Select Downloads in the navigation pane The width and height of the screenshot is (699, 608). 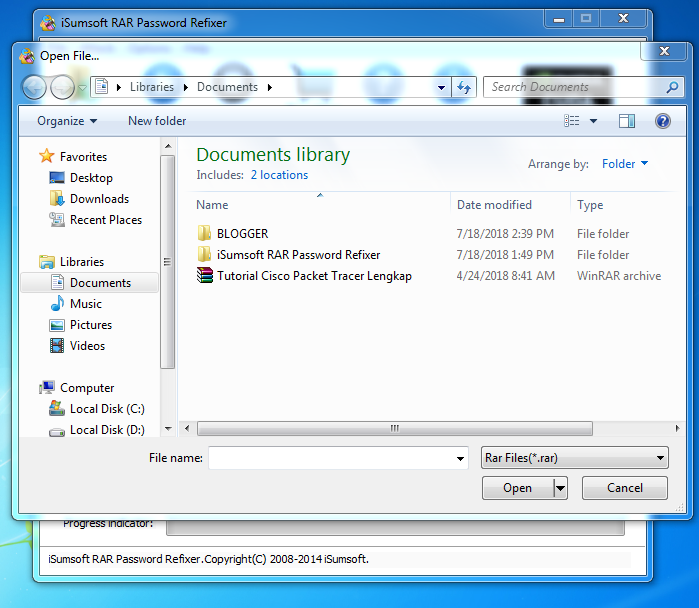click(x=99, y=199)
